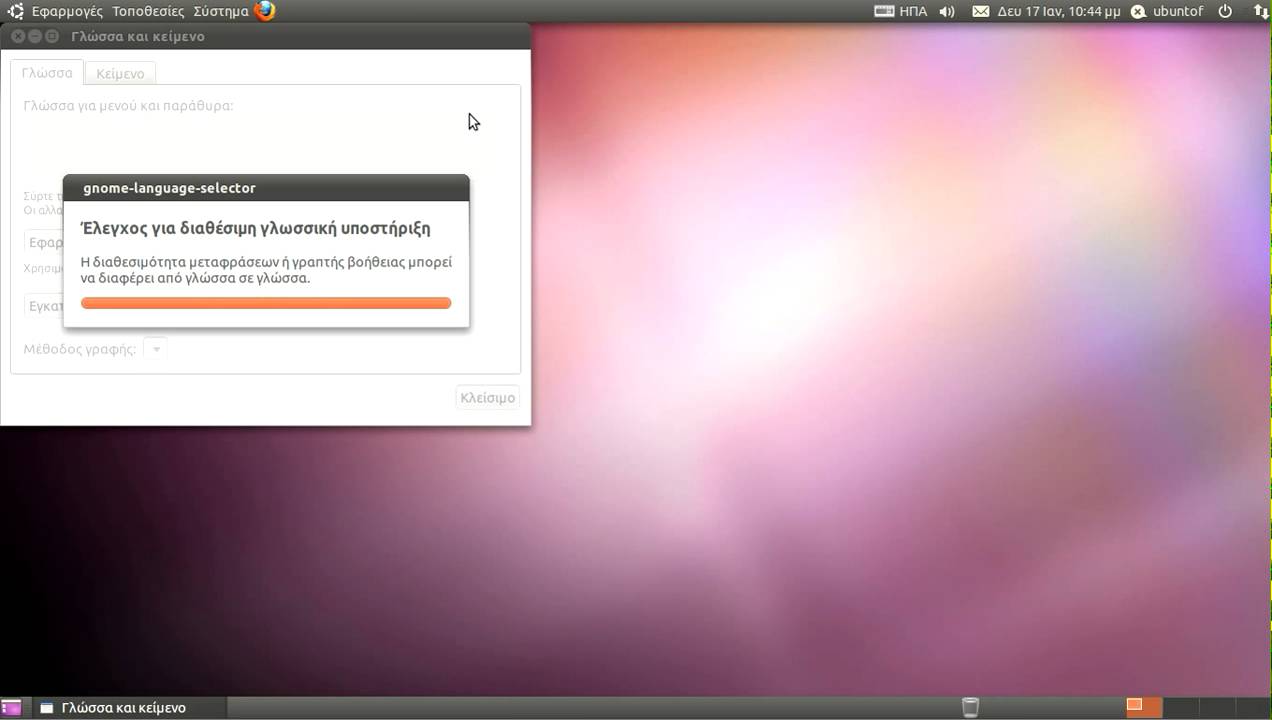This screenshot has height=720, width=1272.
Task: Click the partially hidden Εγκατ button
Action: 43,305
